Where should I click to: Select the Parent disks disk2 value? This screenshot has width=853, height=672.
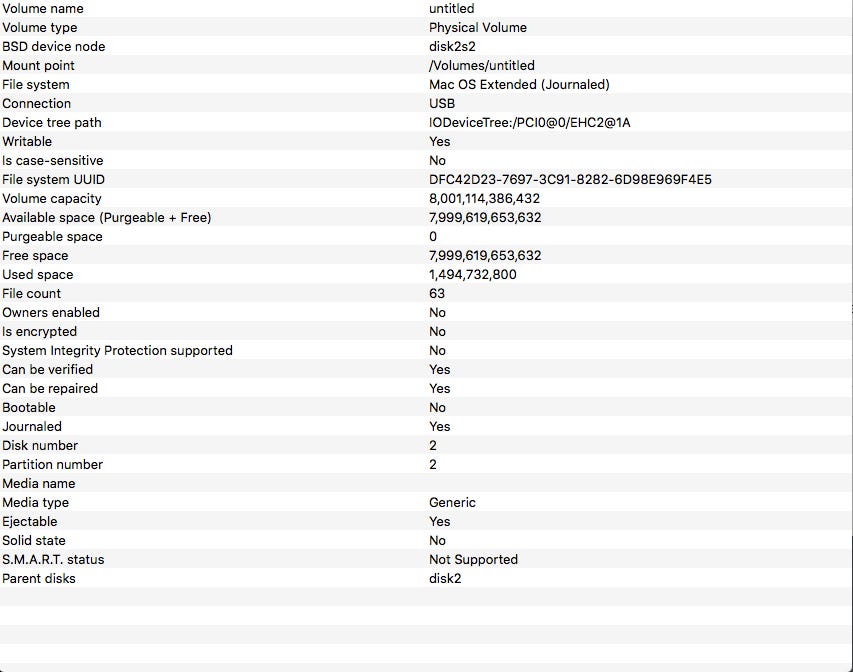[445, 579]
